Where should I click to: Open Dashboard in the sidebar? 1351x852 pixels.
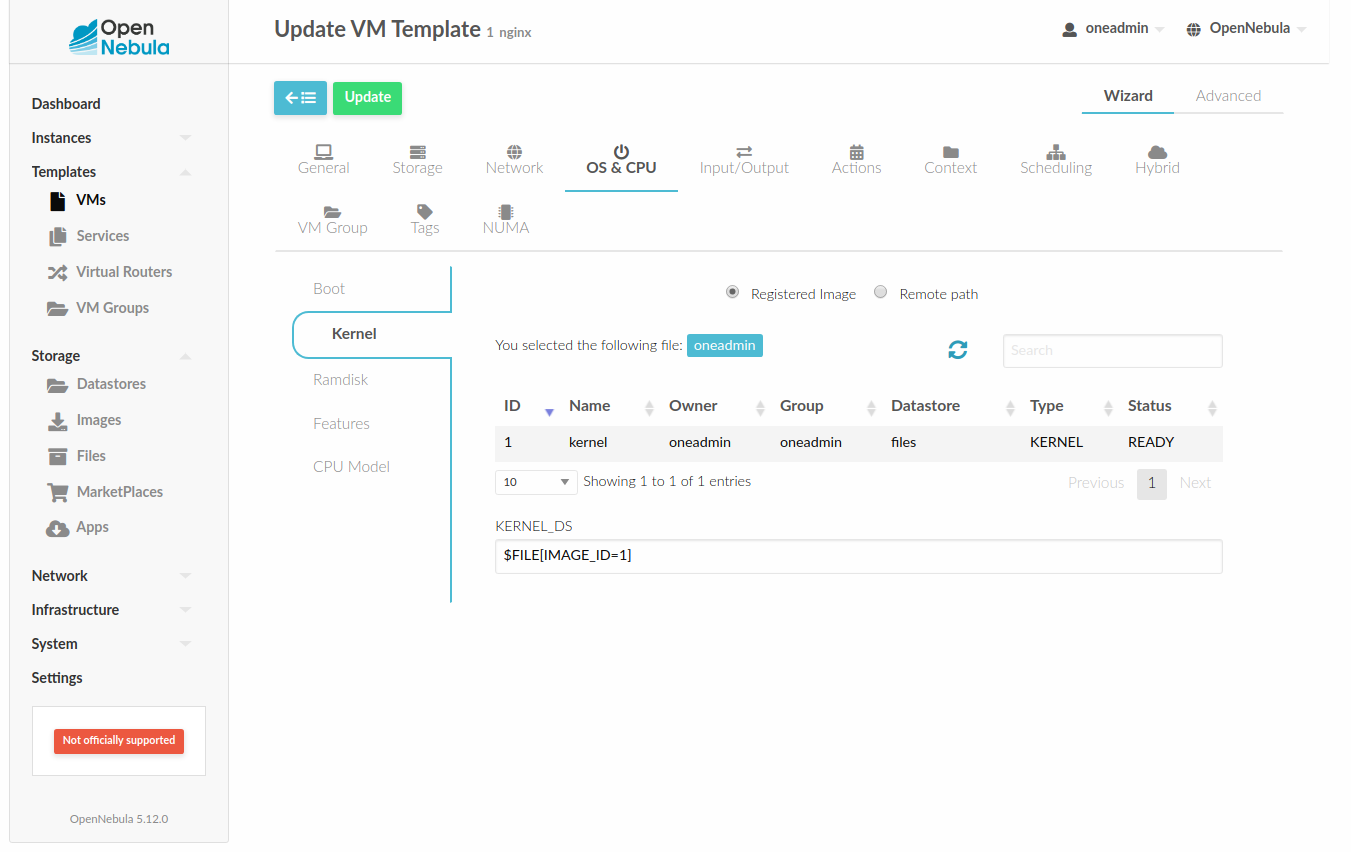tap(66, 104)
